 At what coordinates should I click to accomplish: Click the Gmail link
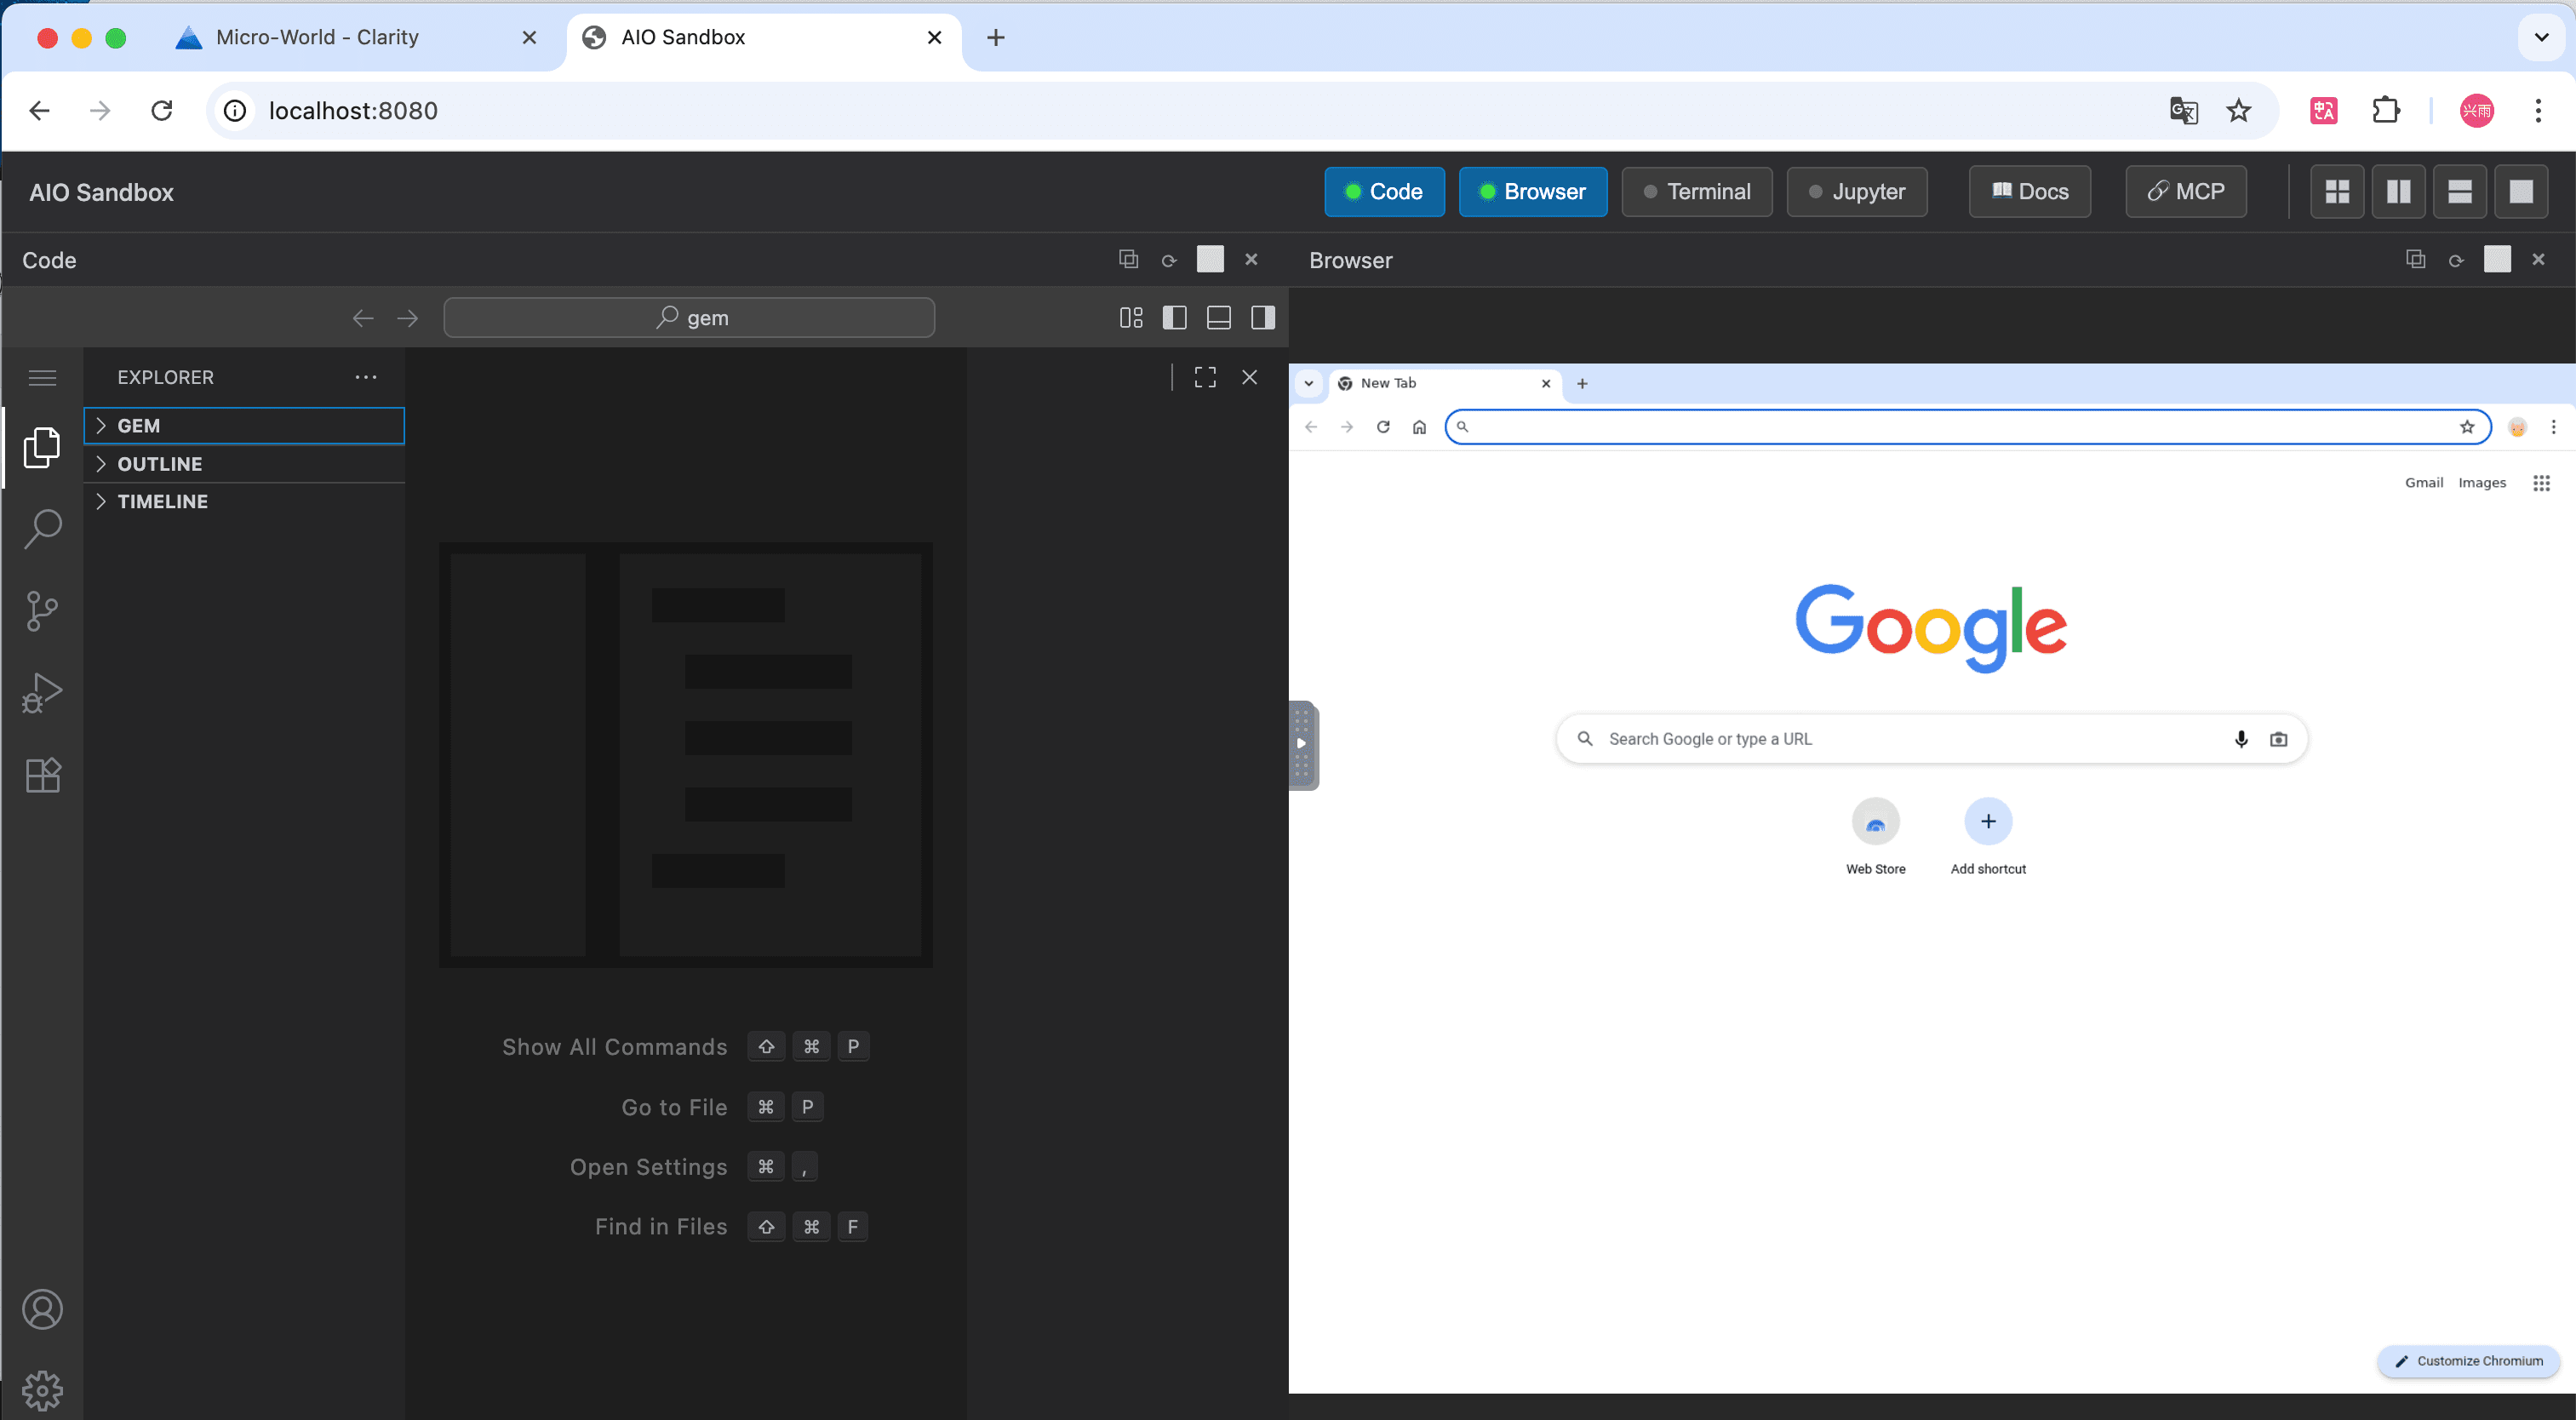(x=2423, y=482)
